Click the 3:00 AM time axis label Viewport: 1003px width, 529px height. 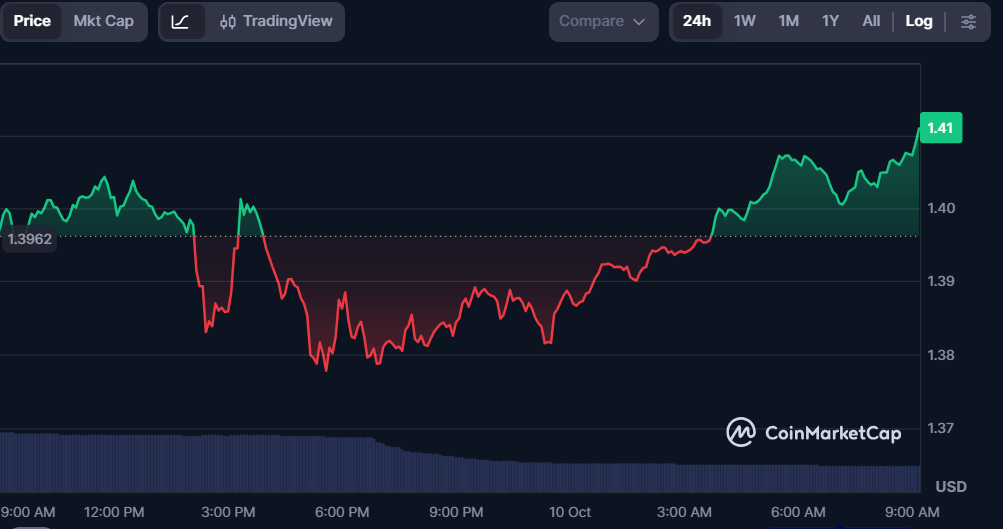[x=684, y=512]
